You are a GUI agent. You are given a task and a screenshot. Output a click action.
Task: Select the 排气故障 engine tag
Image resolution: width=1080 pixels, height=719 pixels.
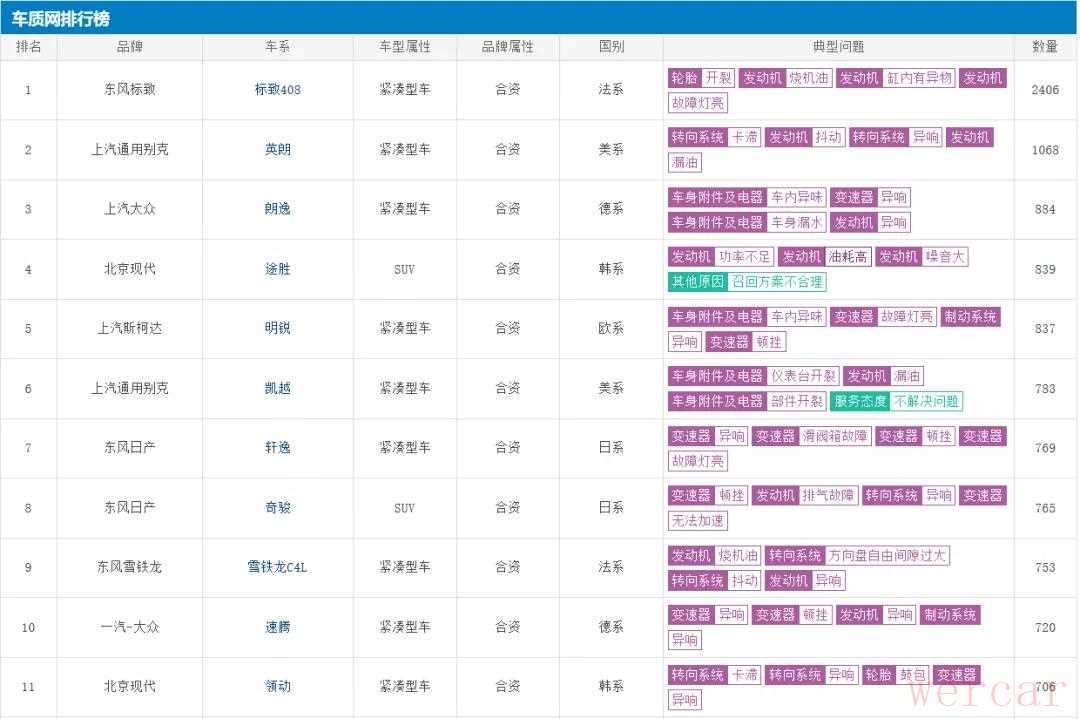coord(829,495)
